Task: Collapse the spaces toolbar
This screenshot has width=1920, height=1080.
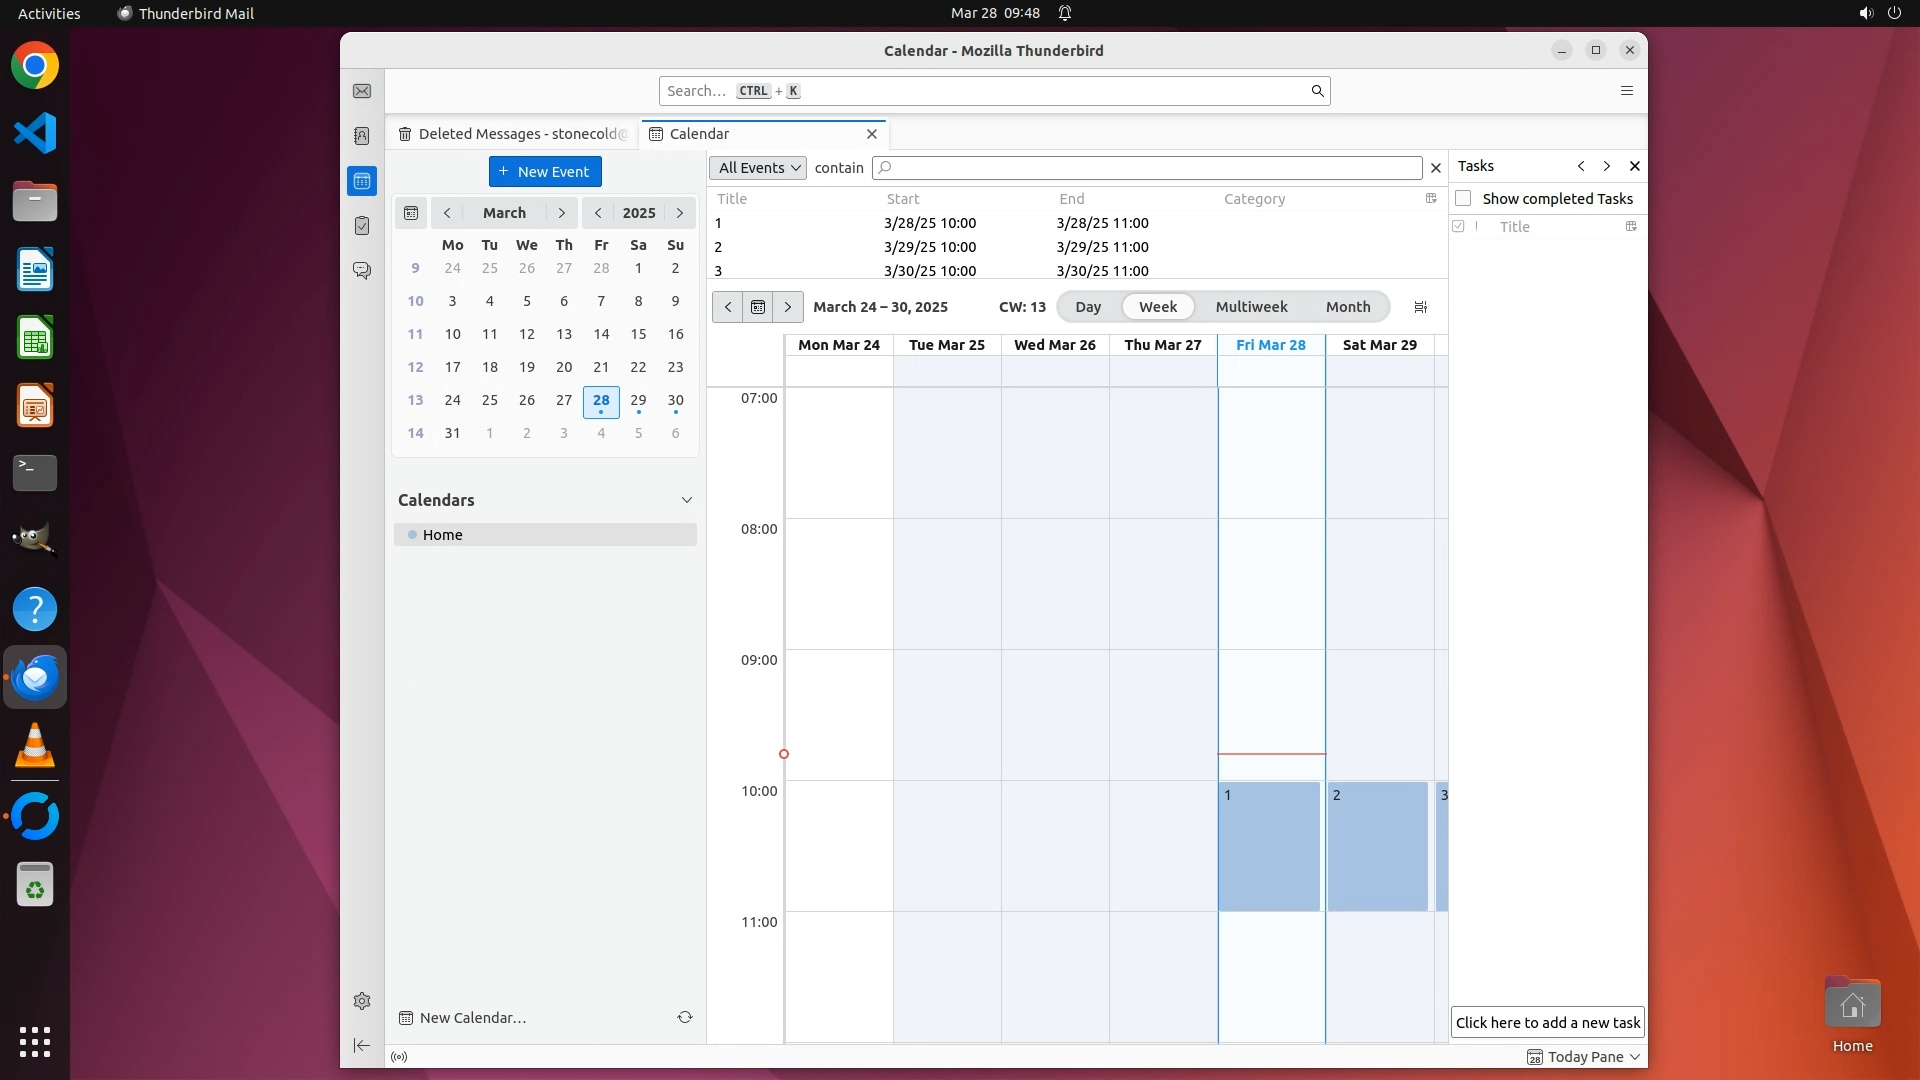Action: point(362,1045)
